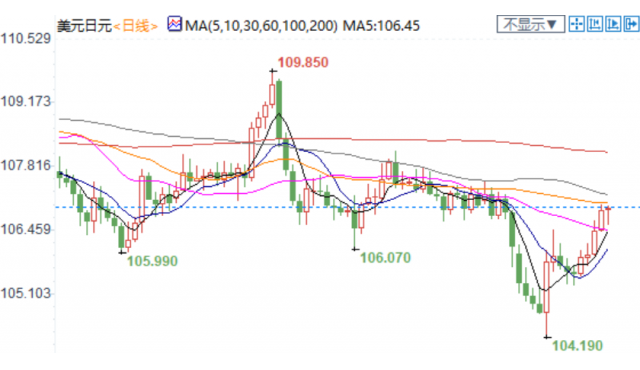Select the 日线 period label
This screenshot has width=640, height=370.
click(x=136, y=26)
